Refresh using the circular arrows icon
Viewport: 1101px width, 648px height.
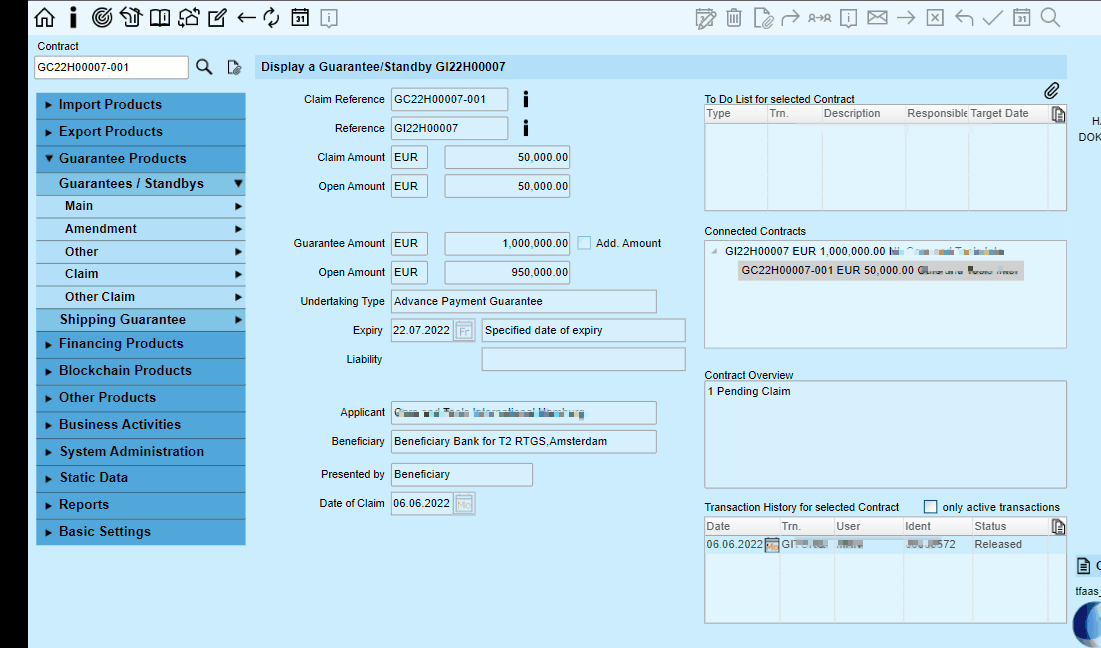point(271,18)
